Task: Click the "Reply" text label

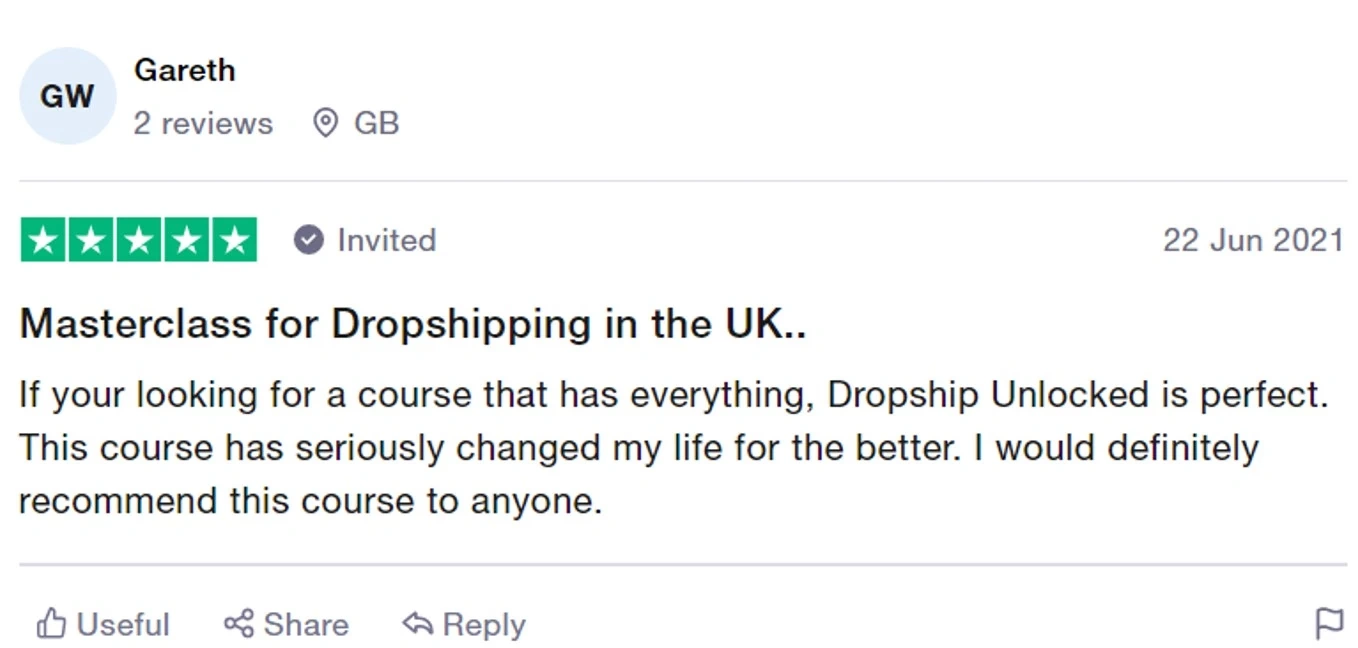Action: coord(484,624)
